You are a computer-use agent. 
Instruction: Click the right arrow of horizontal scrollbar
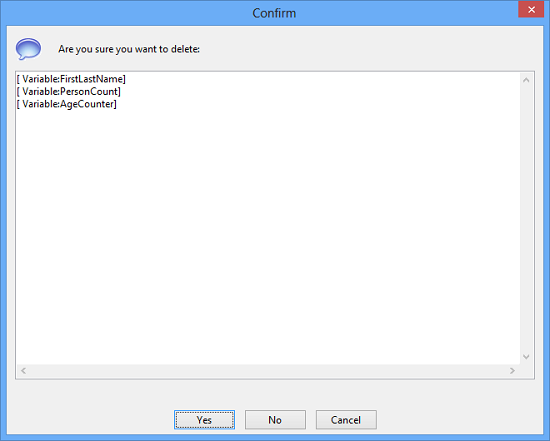pos(512,370)
